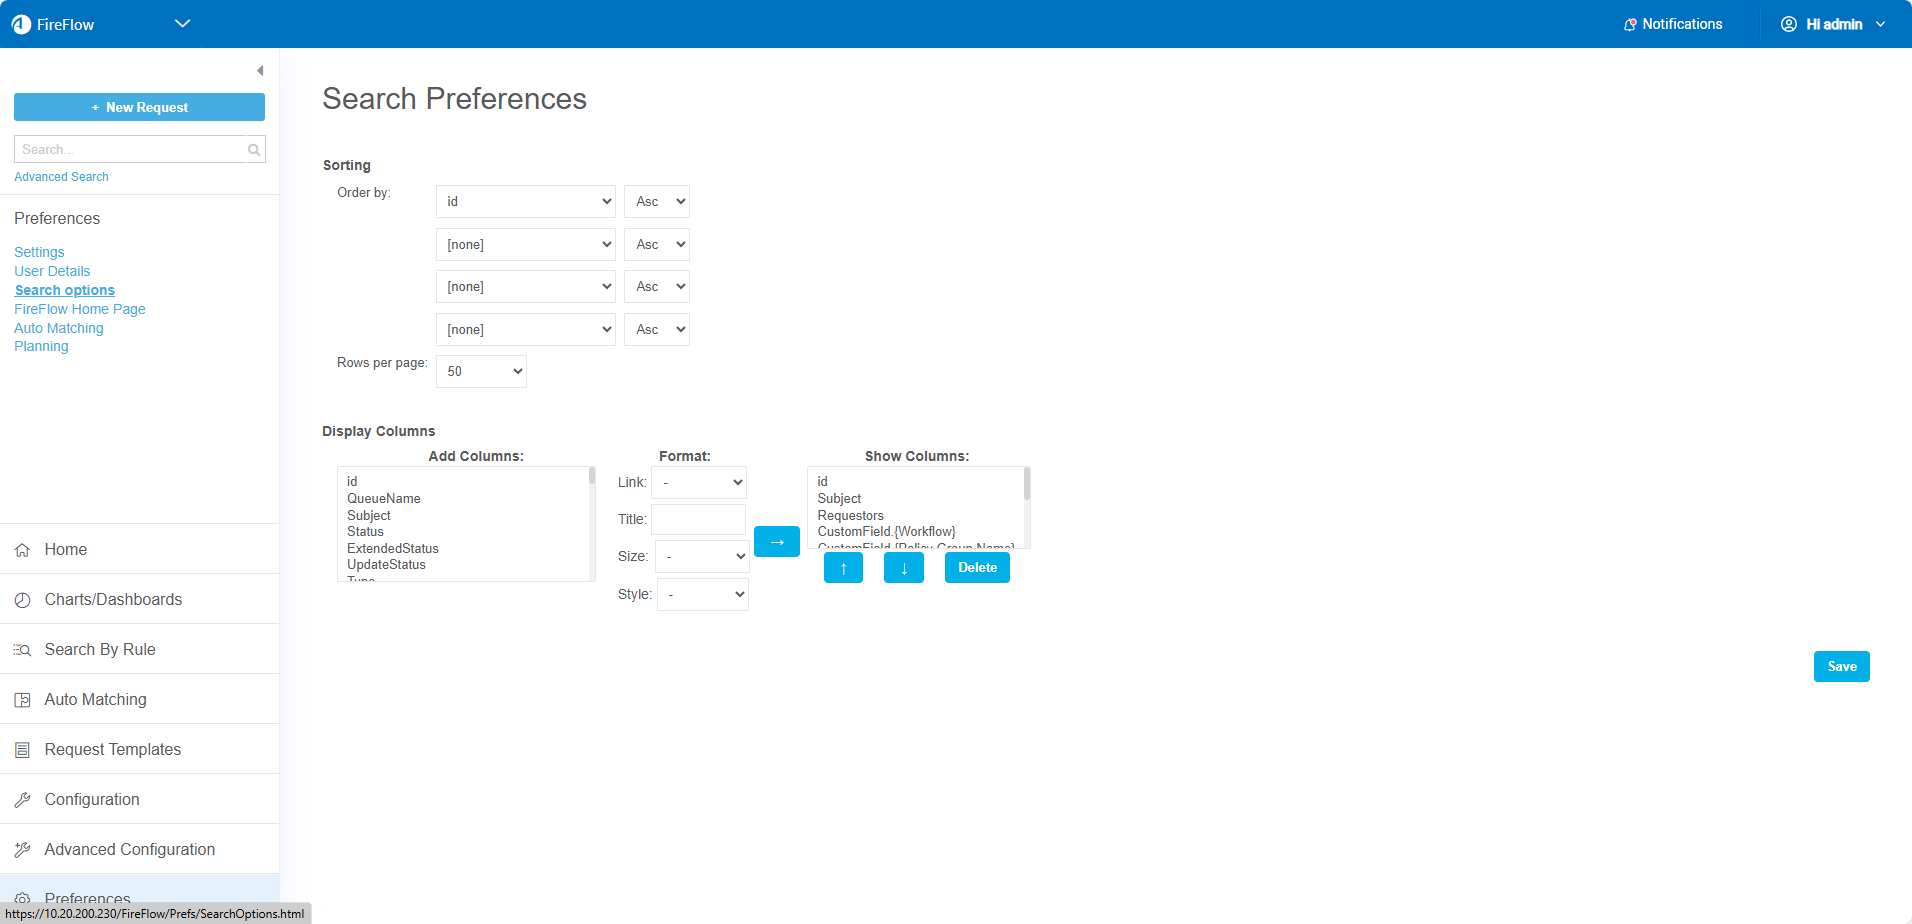The height and width of the screenshot is (924, 1912).
Task: Open the Style format dropdown
Action: 702,595
